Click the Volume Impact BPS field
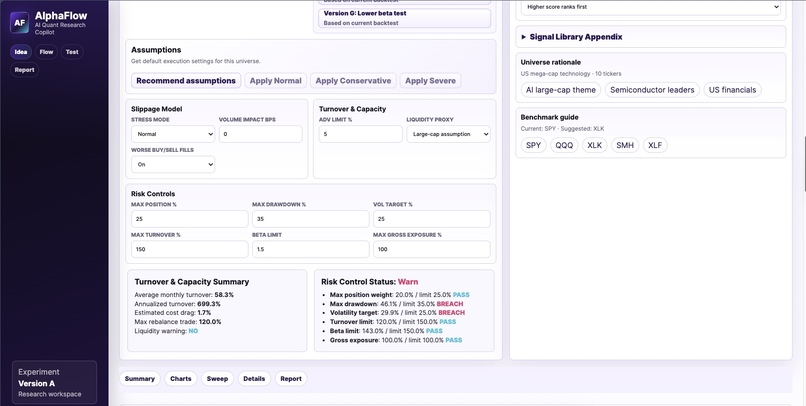The image size is (806, 406). pyautogui.click(x=261, y=134)
